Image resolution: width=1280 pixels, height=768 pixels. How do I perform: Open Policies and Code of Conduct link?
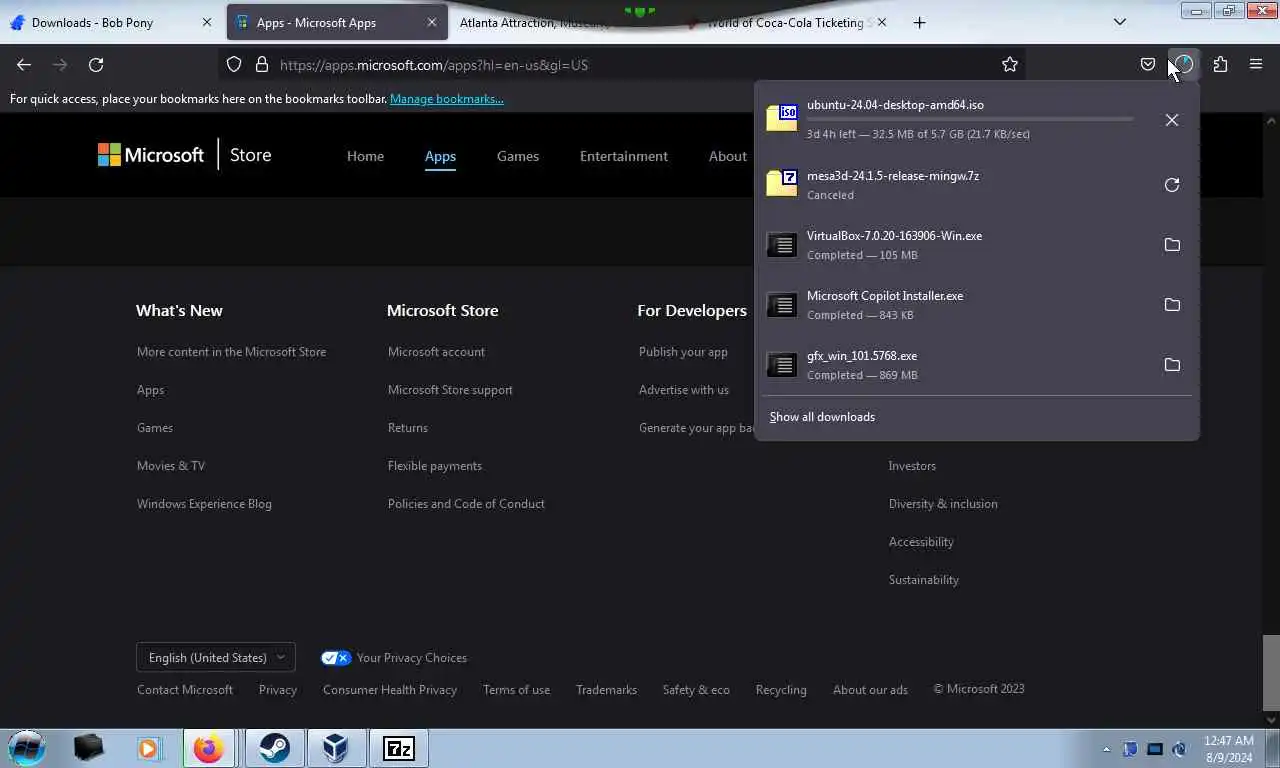click(466, 504)
